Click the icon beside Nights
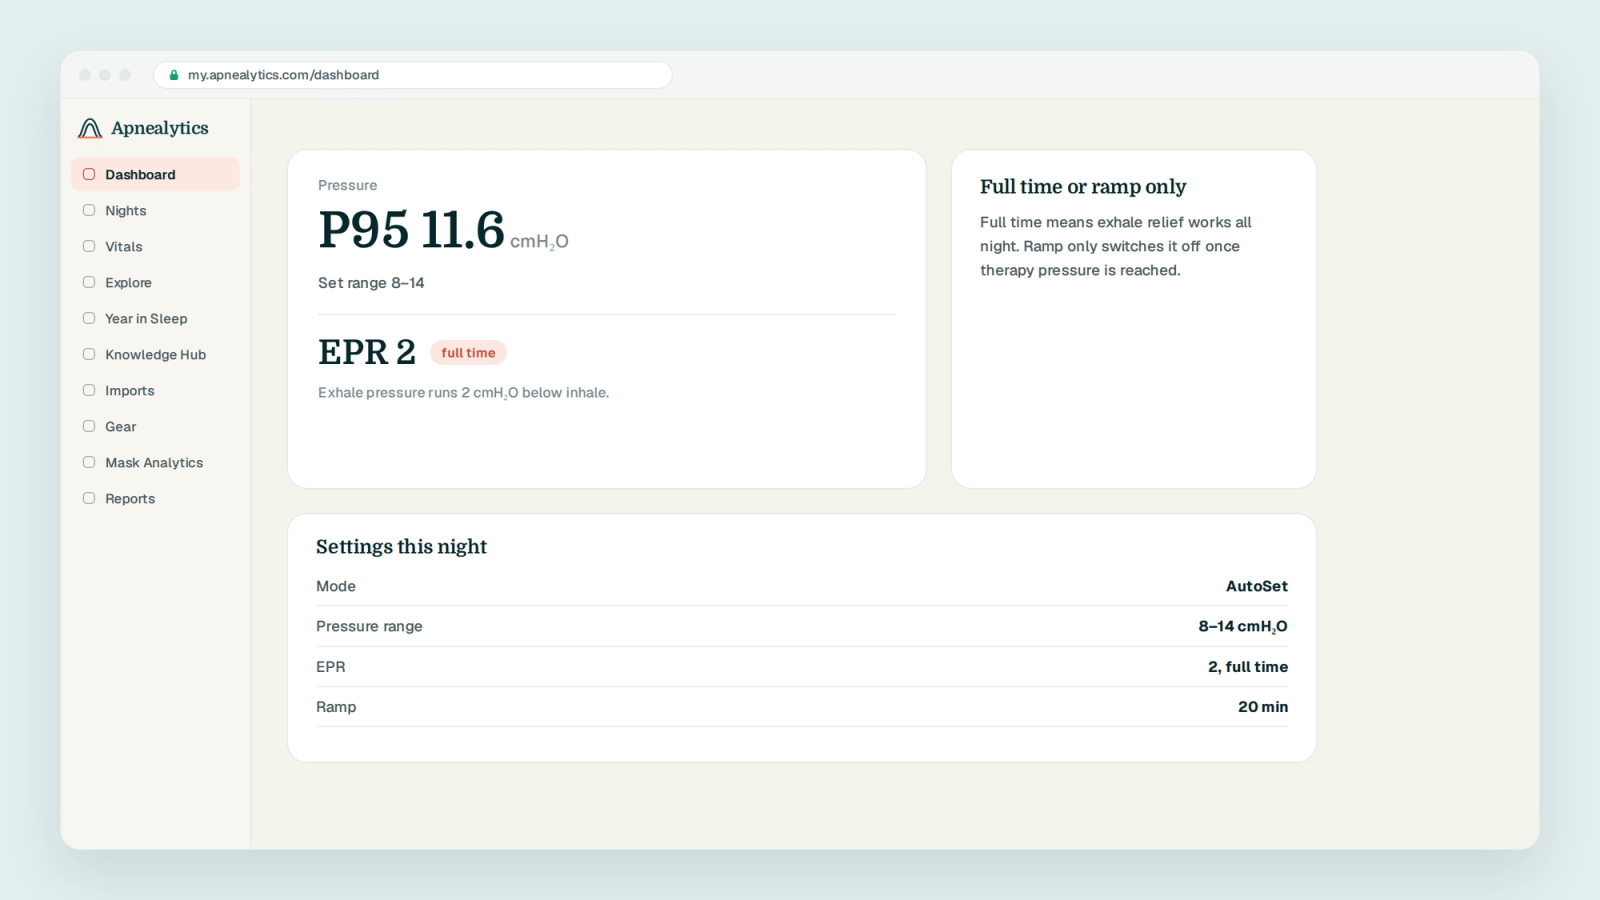1600x900 pixels. point(89,210)
